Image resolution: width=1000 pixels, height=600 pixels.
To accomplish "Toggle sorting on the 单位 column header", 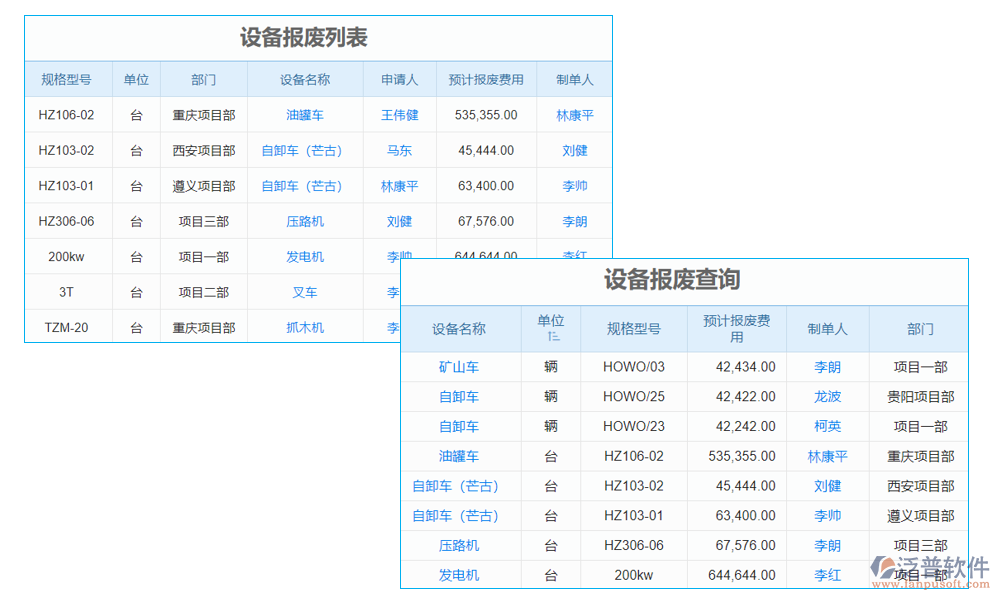I will pos(551,328).
